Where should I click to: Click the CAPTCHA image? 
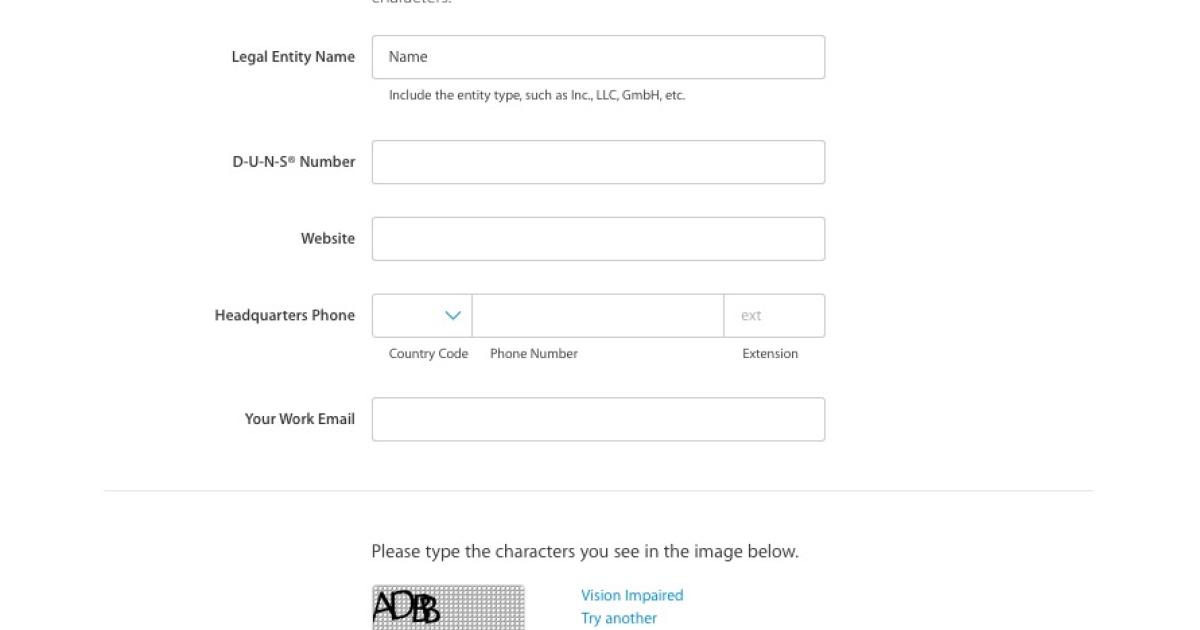(448, 607)
